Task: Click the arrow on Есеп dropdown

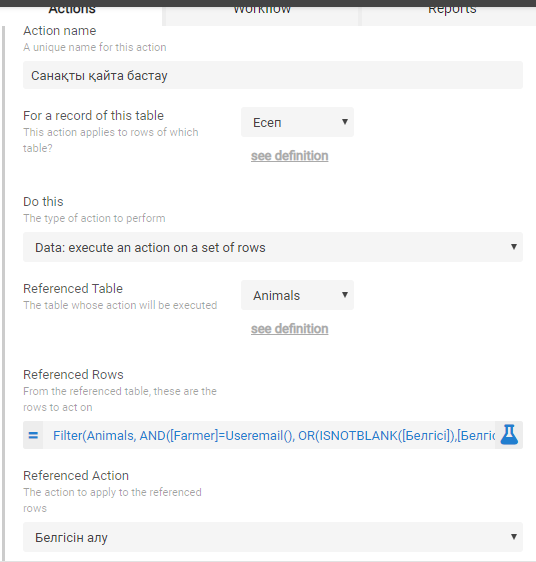Action: point(345,122)
